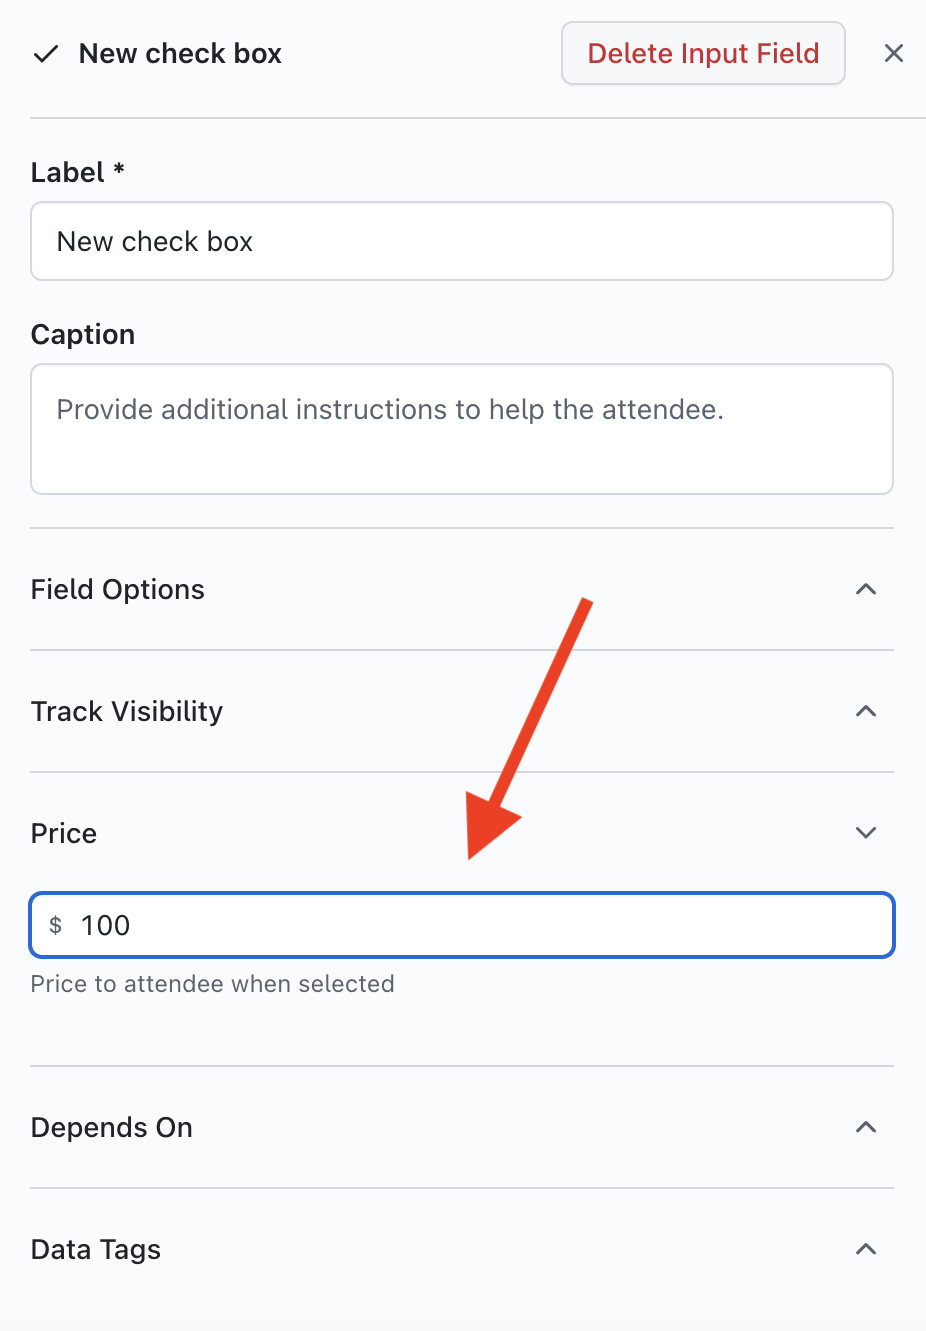The height and width of the screenshot is (1331, 926).
Task: Expand Field Options using its chevron
Action: click(x=866, y=589)
